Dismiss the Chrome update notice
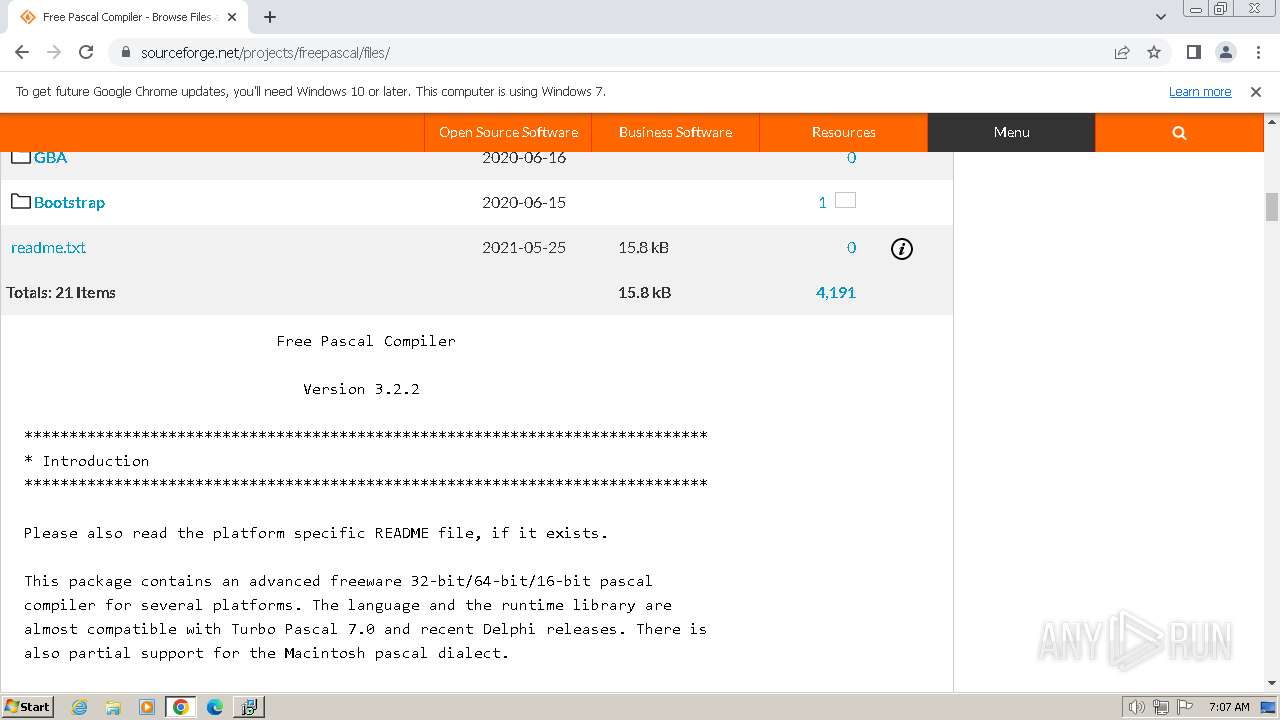The image size is (1280, 720). pyautogui.click(x=1256, y=91)
